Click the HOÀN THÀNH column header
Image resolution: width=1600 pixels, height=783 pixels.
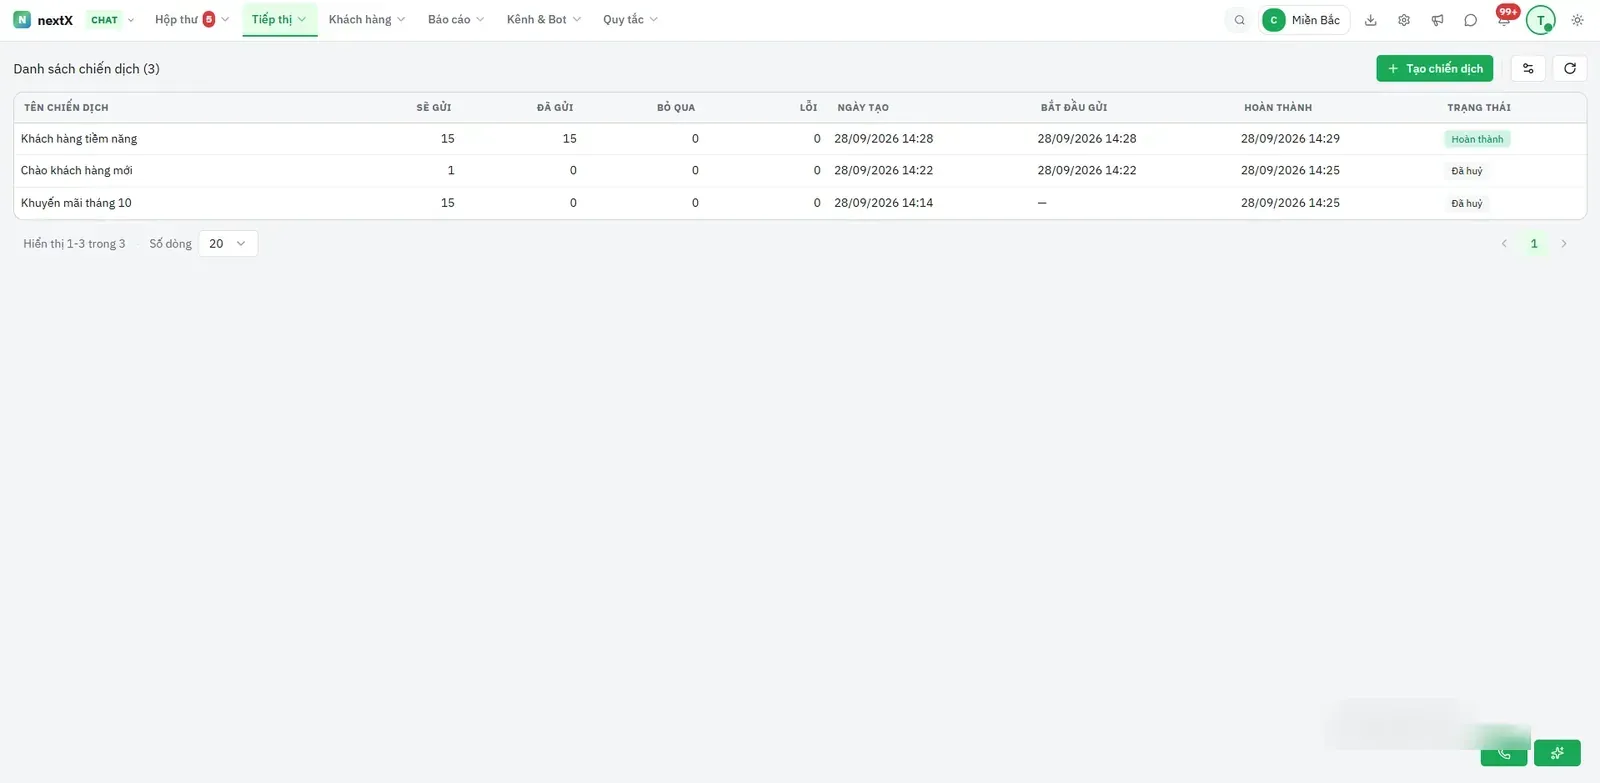click(x=1278, y=108)
